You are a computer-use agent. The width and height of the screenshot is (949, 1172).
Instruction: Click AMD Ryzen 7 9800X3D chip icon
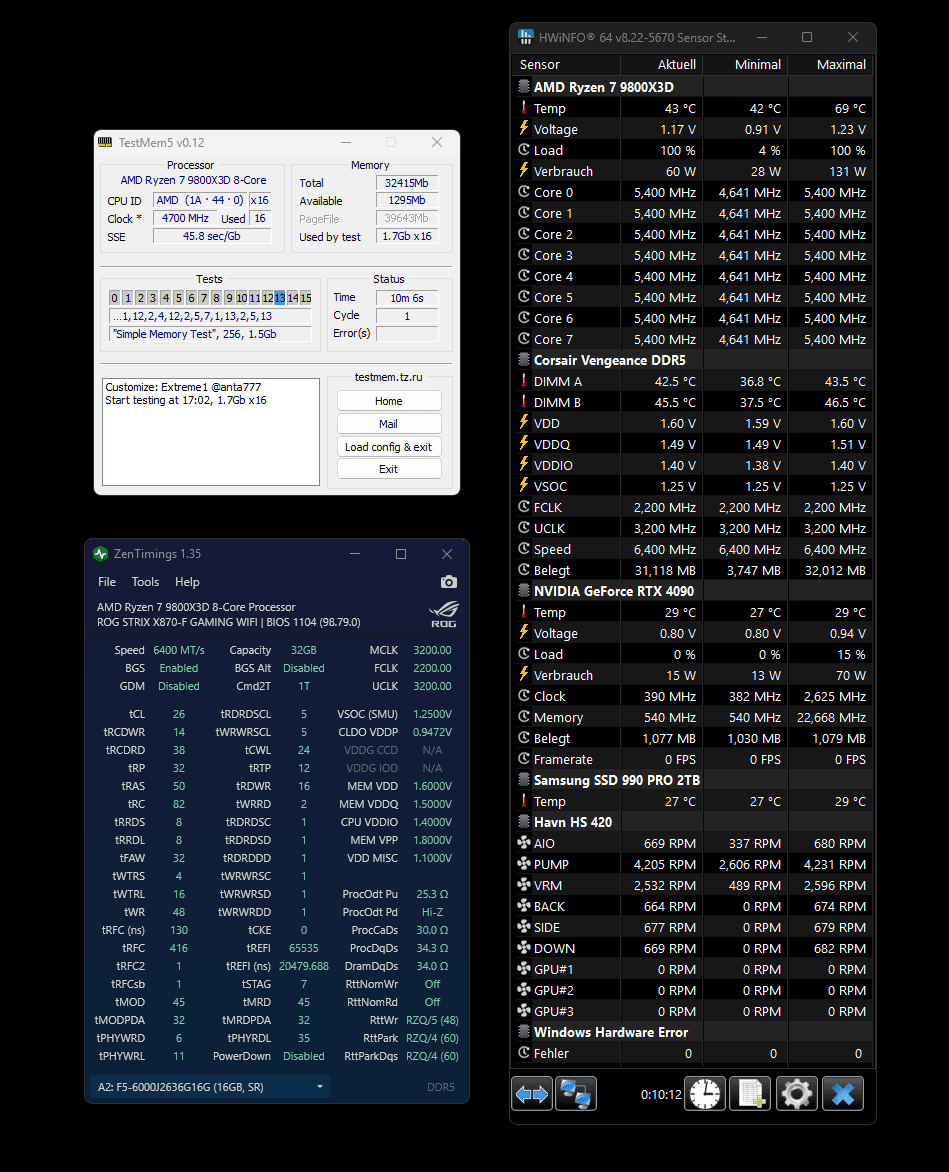tap(524, 87)
